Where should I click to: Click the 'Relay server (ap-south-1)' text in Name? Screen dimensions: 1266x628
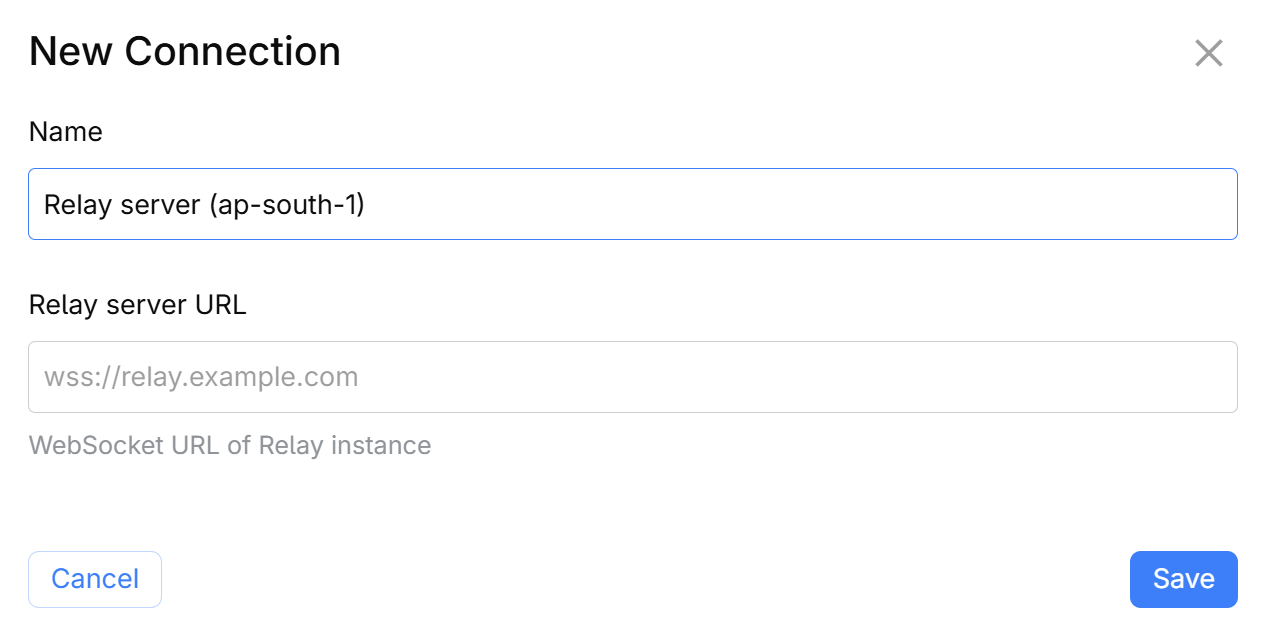pos(205,205)
